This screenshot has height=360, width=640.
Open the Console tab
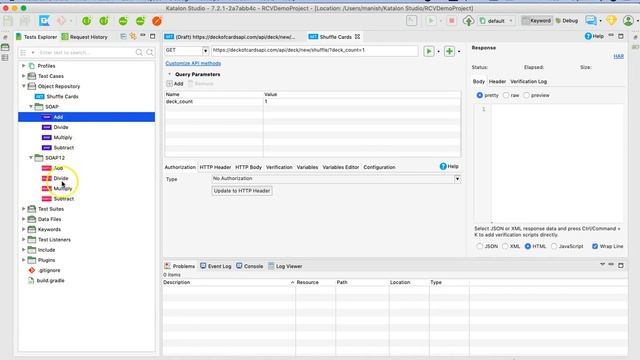point(249,266)
